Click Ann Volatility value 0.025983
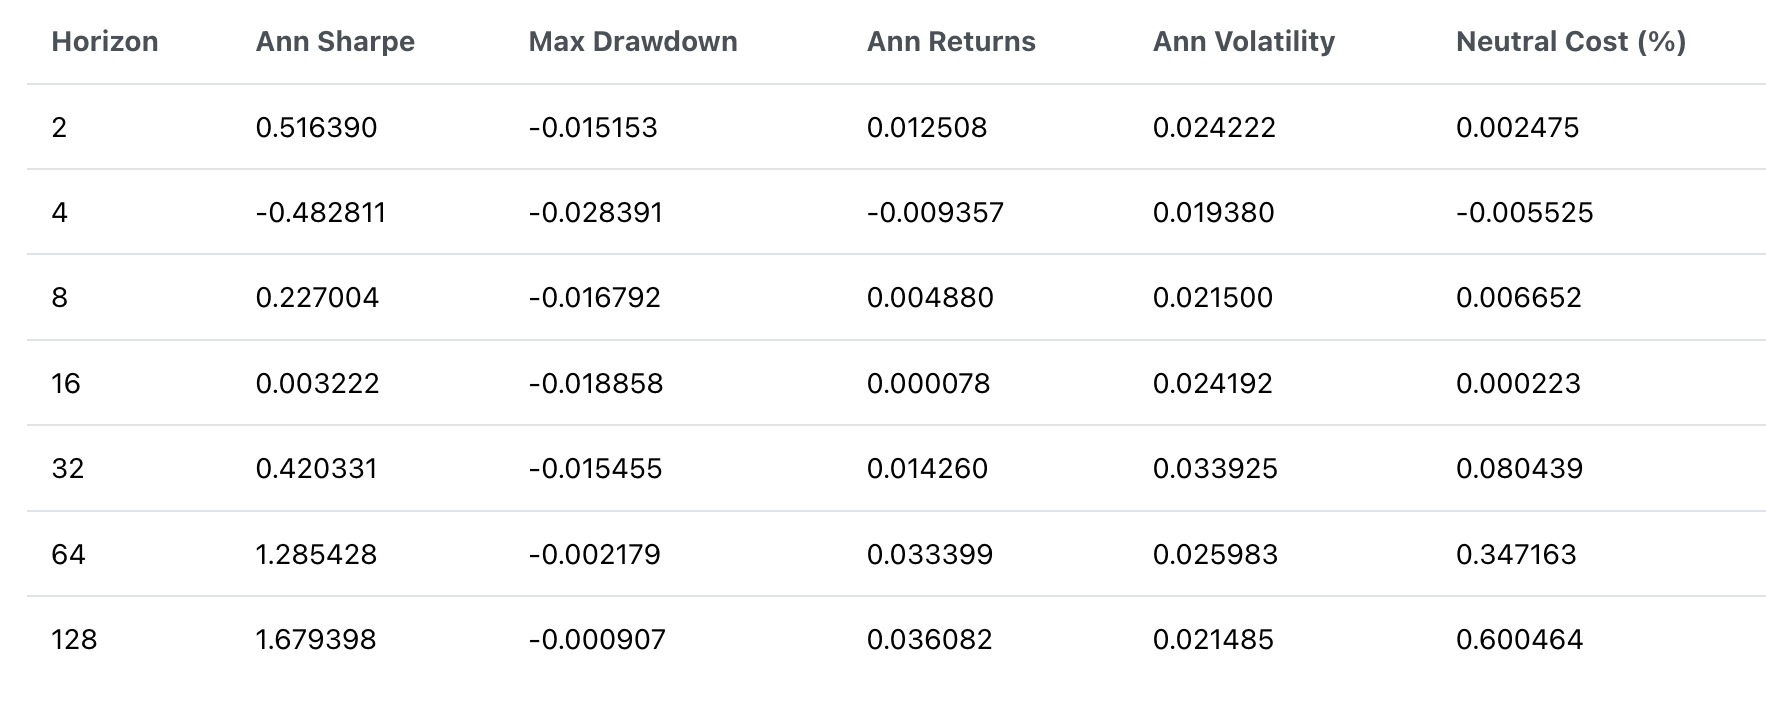This screenshot has height=704, width=1766. 1215,555
